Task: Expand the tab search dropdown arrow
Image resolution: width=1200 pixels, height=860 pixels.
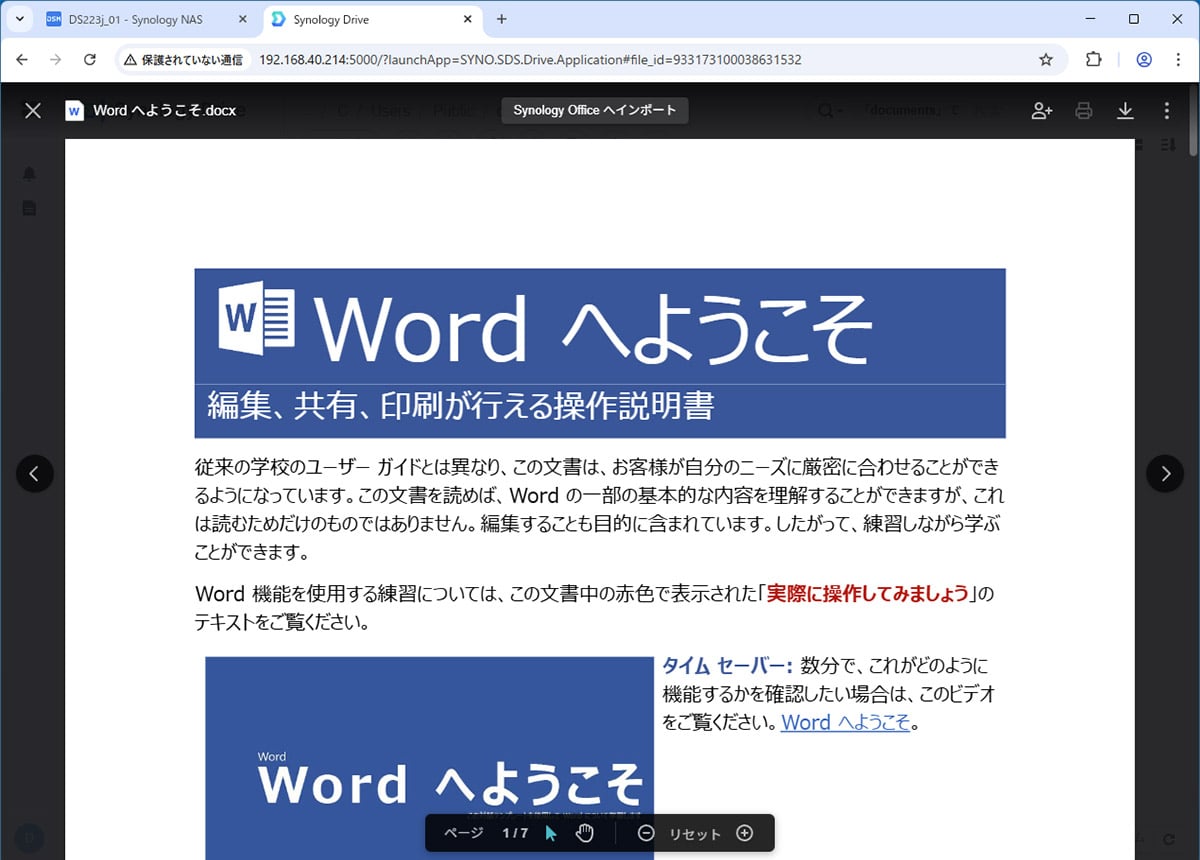Action: 19,19
